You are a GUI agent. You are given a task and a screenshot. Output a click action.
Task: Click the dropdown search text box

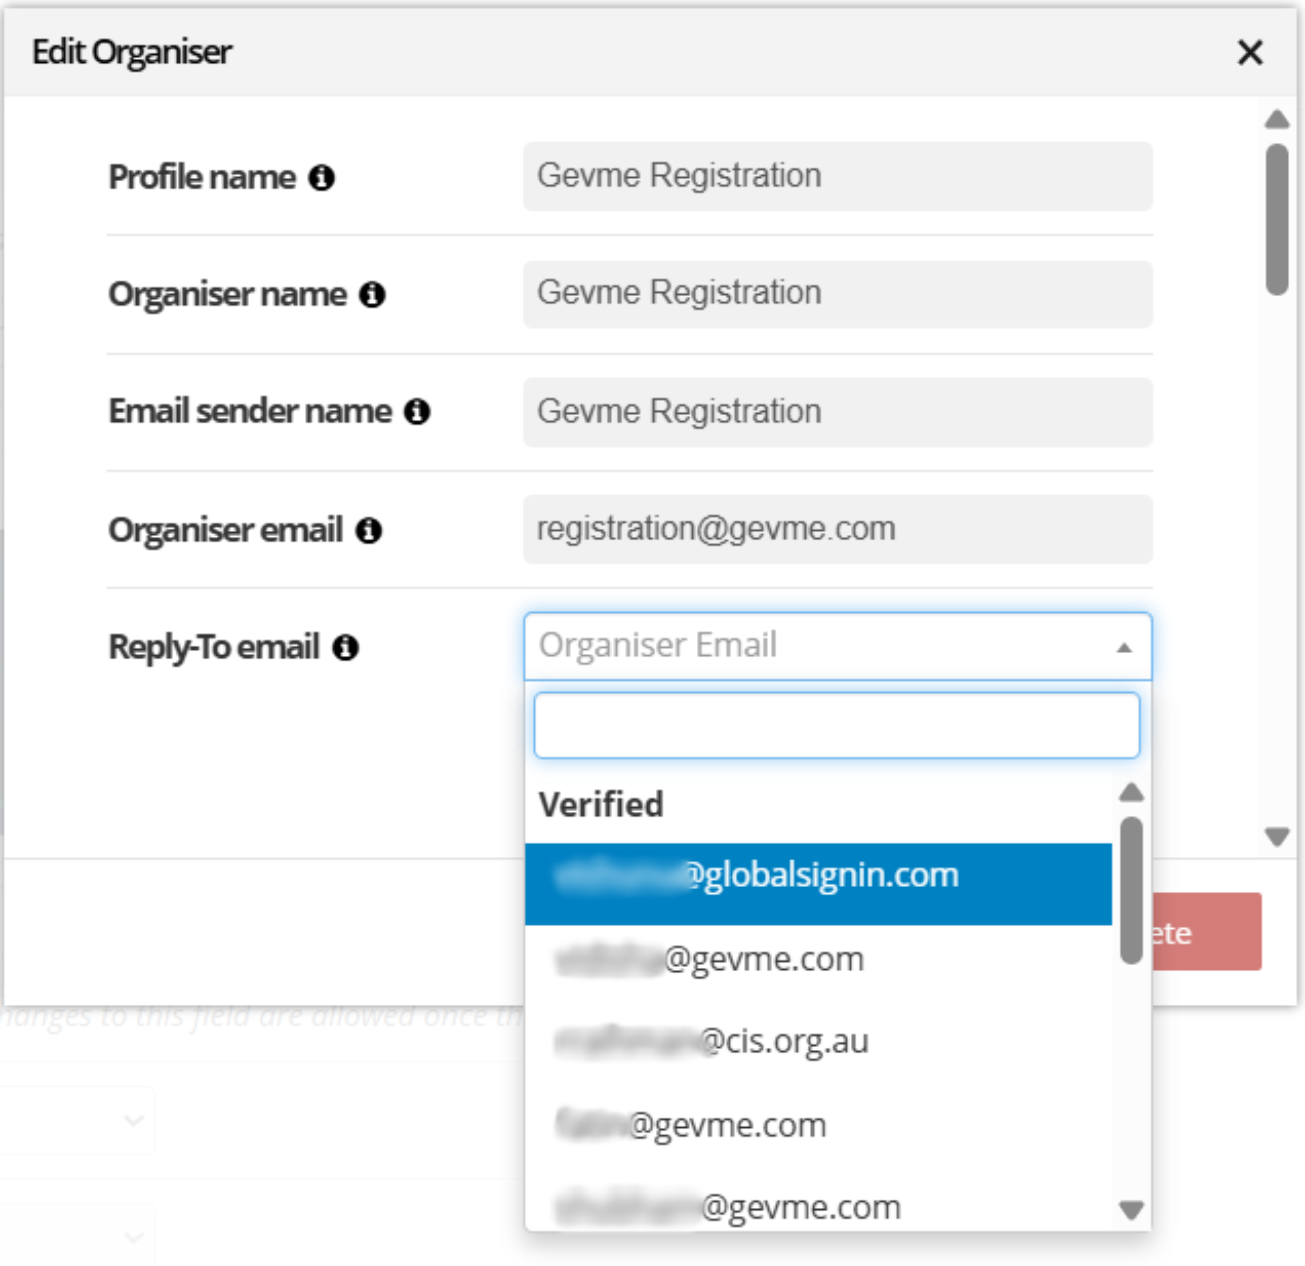point(837,725)
